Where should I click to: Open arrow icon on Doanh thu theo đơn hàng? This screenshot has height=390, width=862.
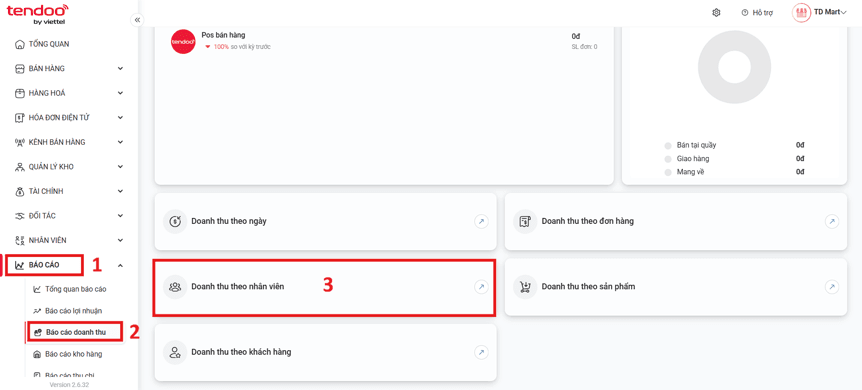click(832, 222)
